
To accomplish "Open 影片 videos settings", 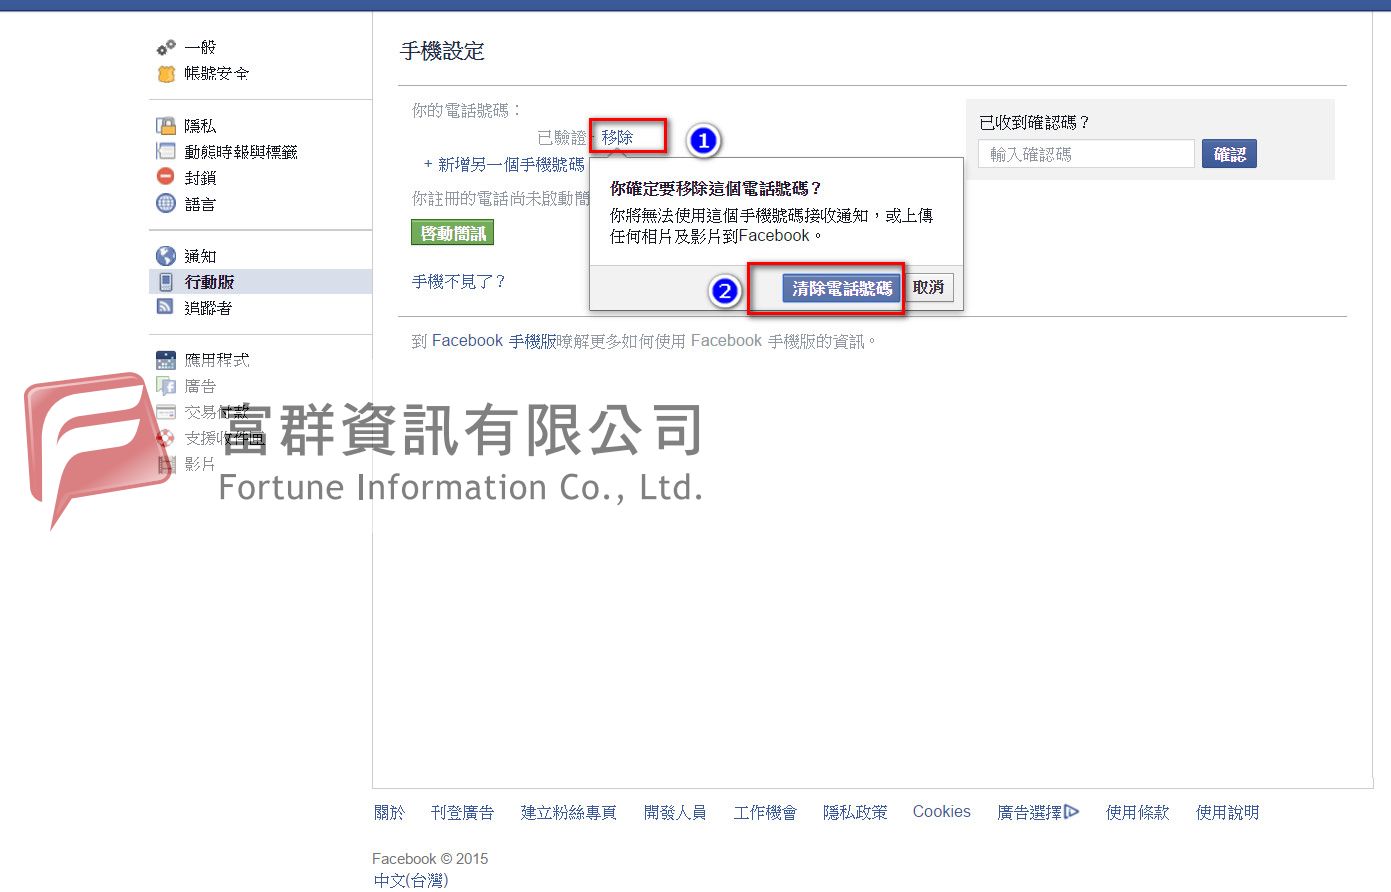I will (x=200, y=464).
